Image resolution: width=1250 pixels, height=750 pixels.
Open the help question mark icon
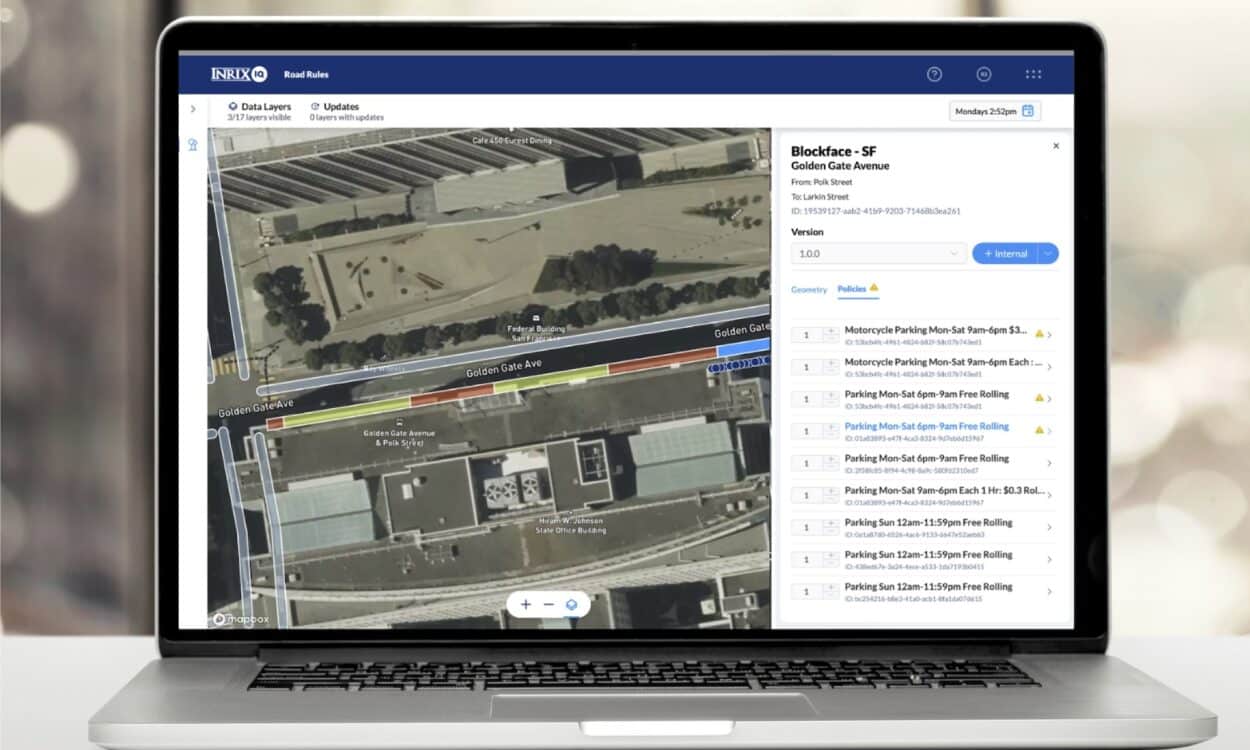[x=934, y=74]
